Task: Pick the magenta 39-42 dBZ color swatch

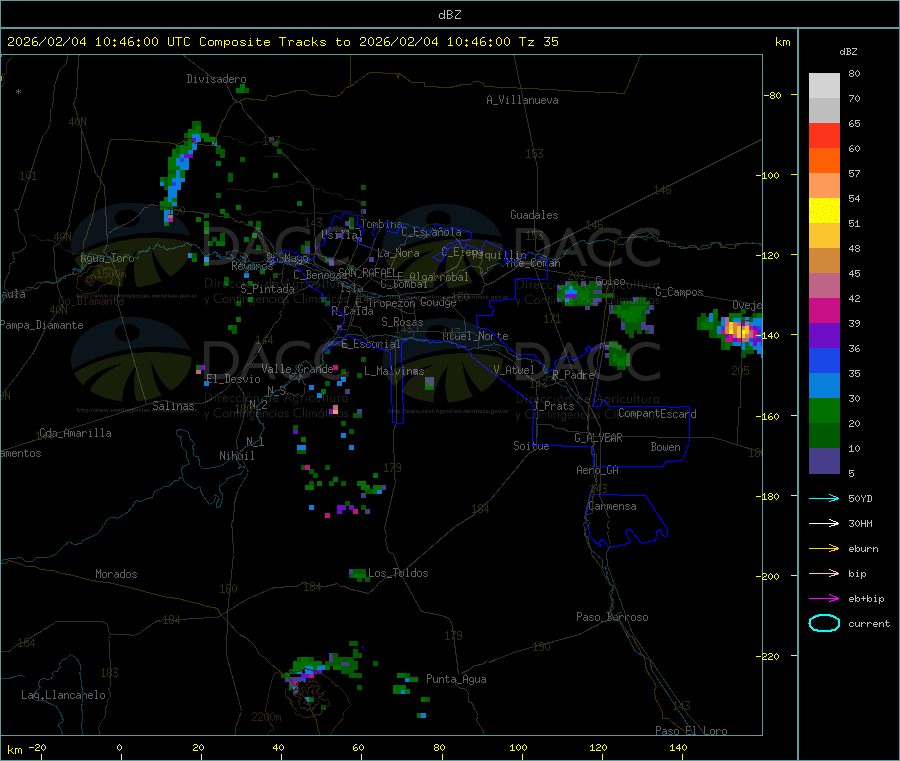Action: coord(824,310)
